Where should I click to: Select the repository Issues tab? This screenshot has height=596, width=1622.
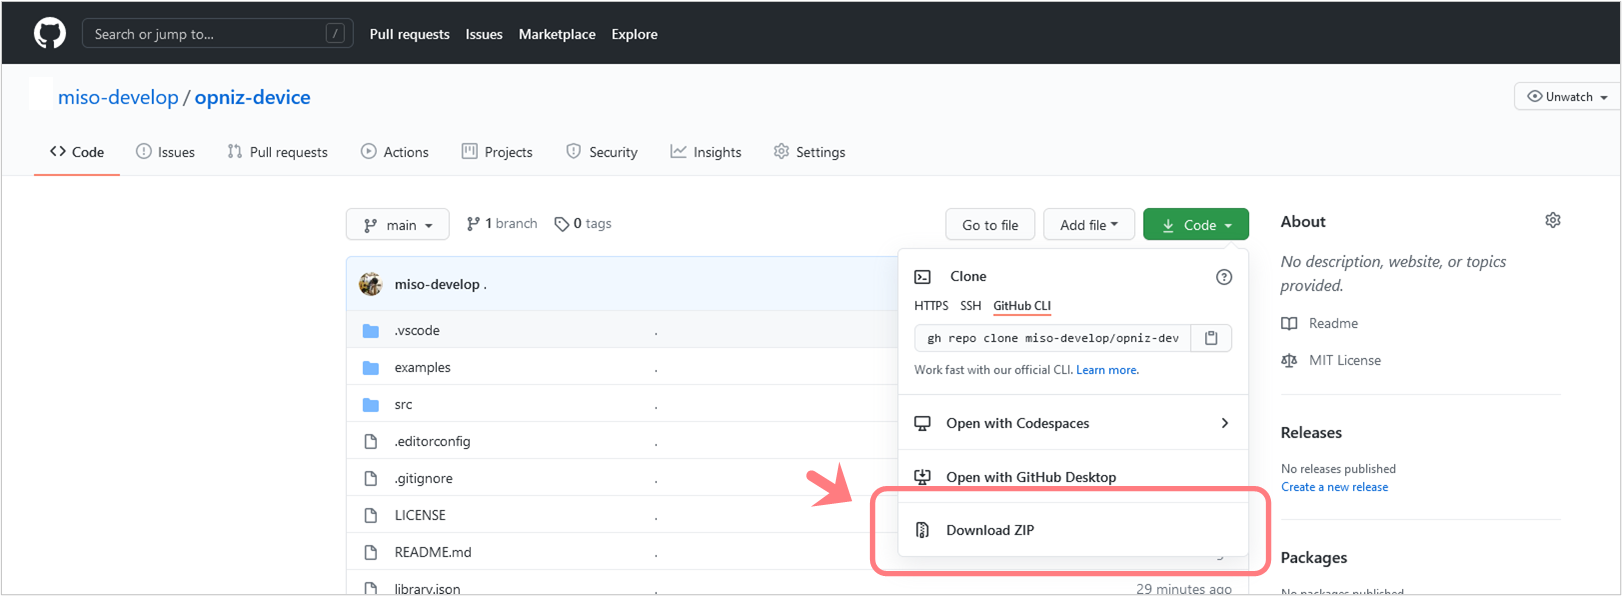[x=165, y=152]
